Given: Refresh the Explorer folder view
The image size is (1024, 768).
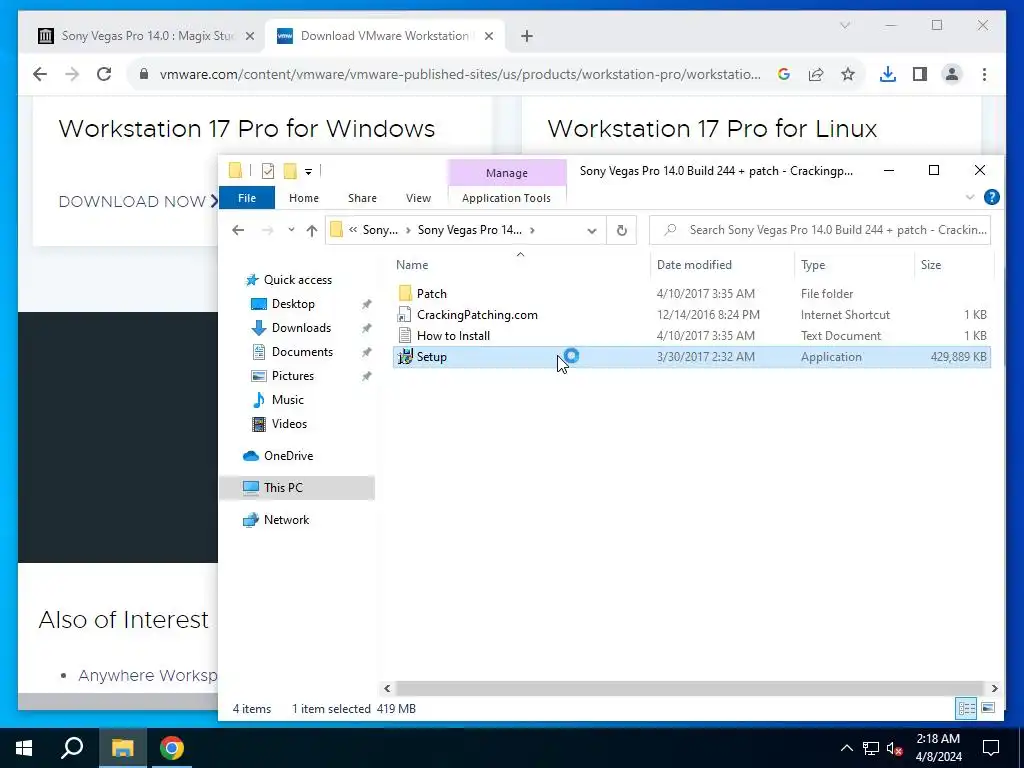Looking at the screenshot, I should tap(622, 230).
